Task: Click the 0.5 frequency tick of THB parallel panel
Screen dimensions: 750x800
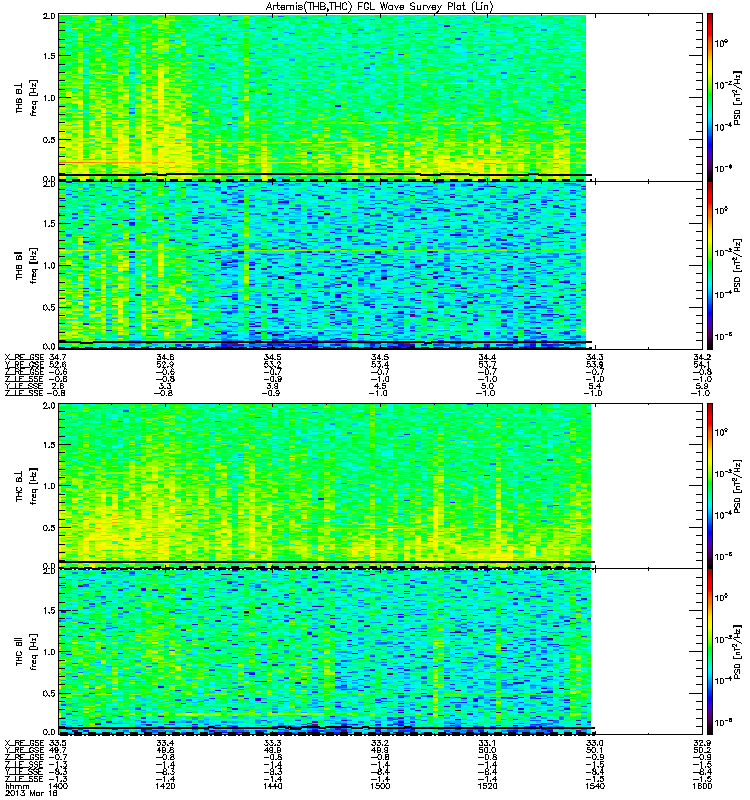Action: 49,307
